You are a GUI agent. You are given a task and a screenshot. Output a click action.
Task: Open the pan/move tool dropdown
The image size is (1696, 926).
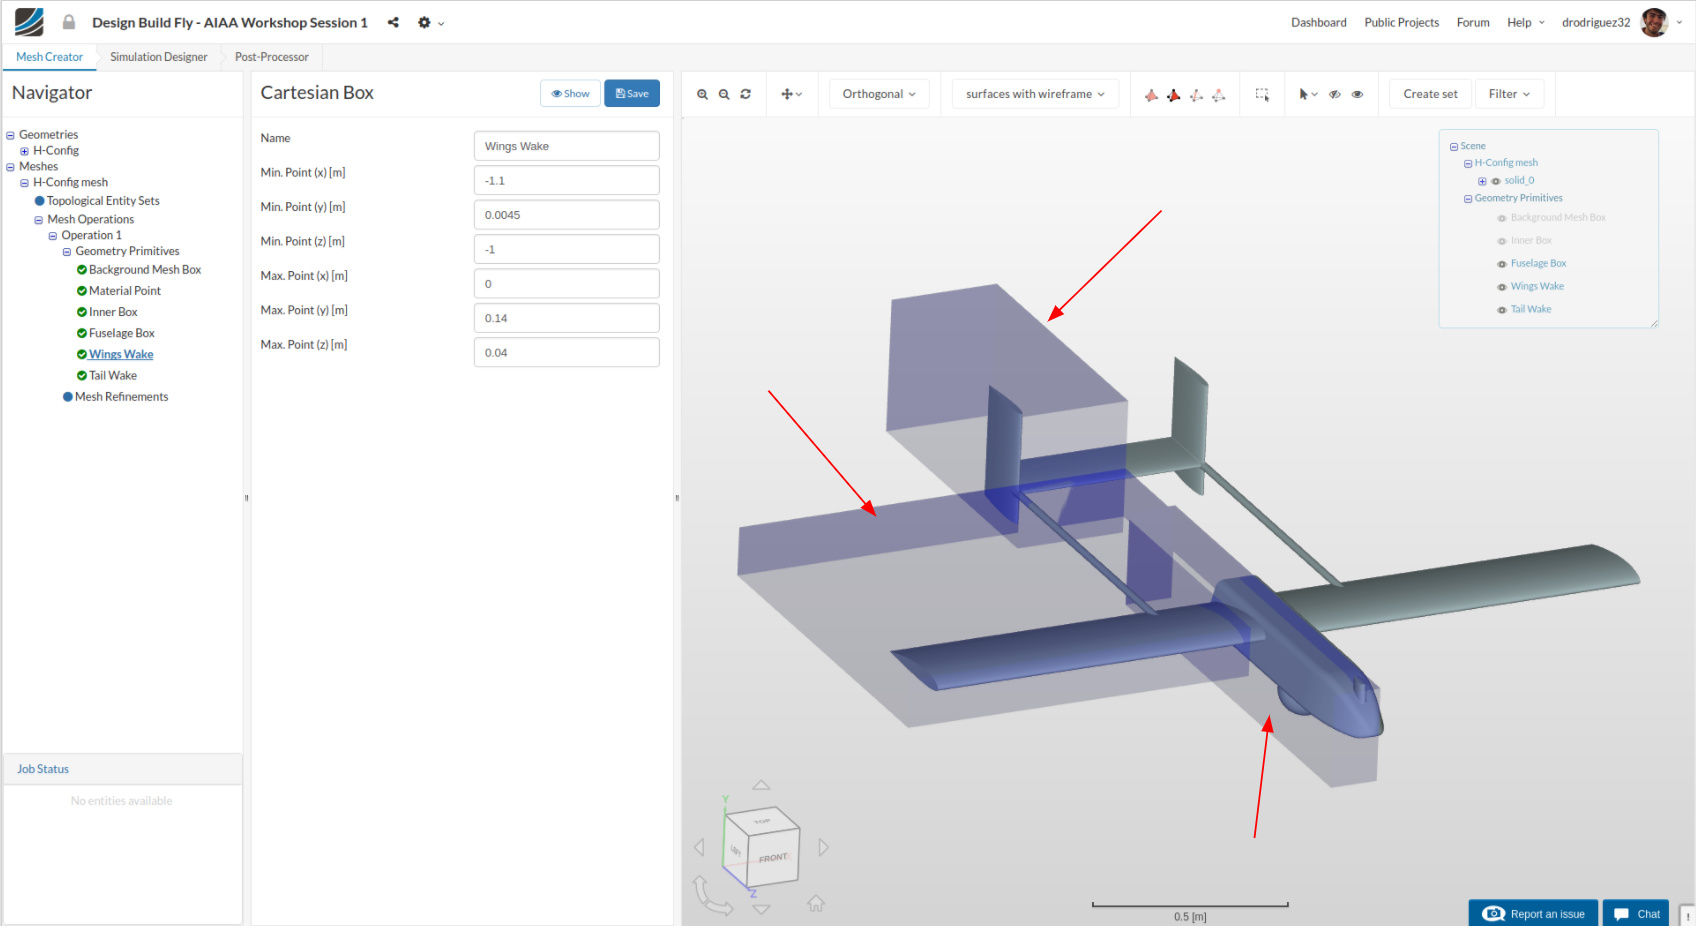[x=791, y=94]
